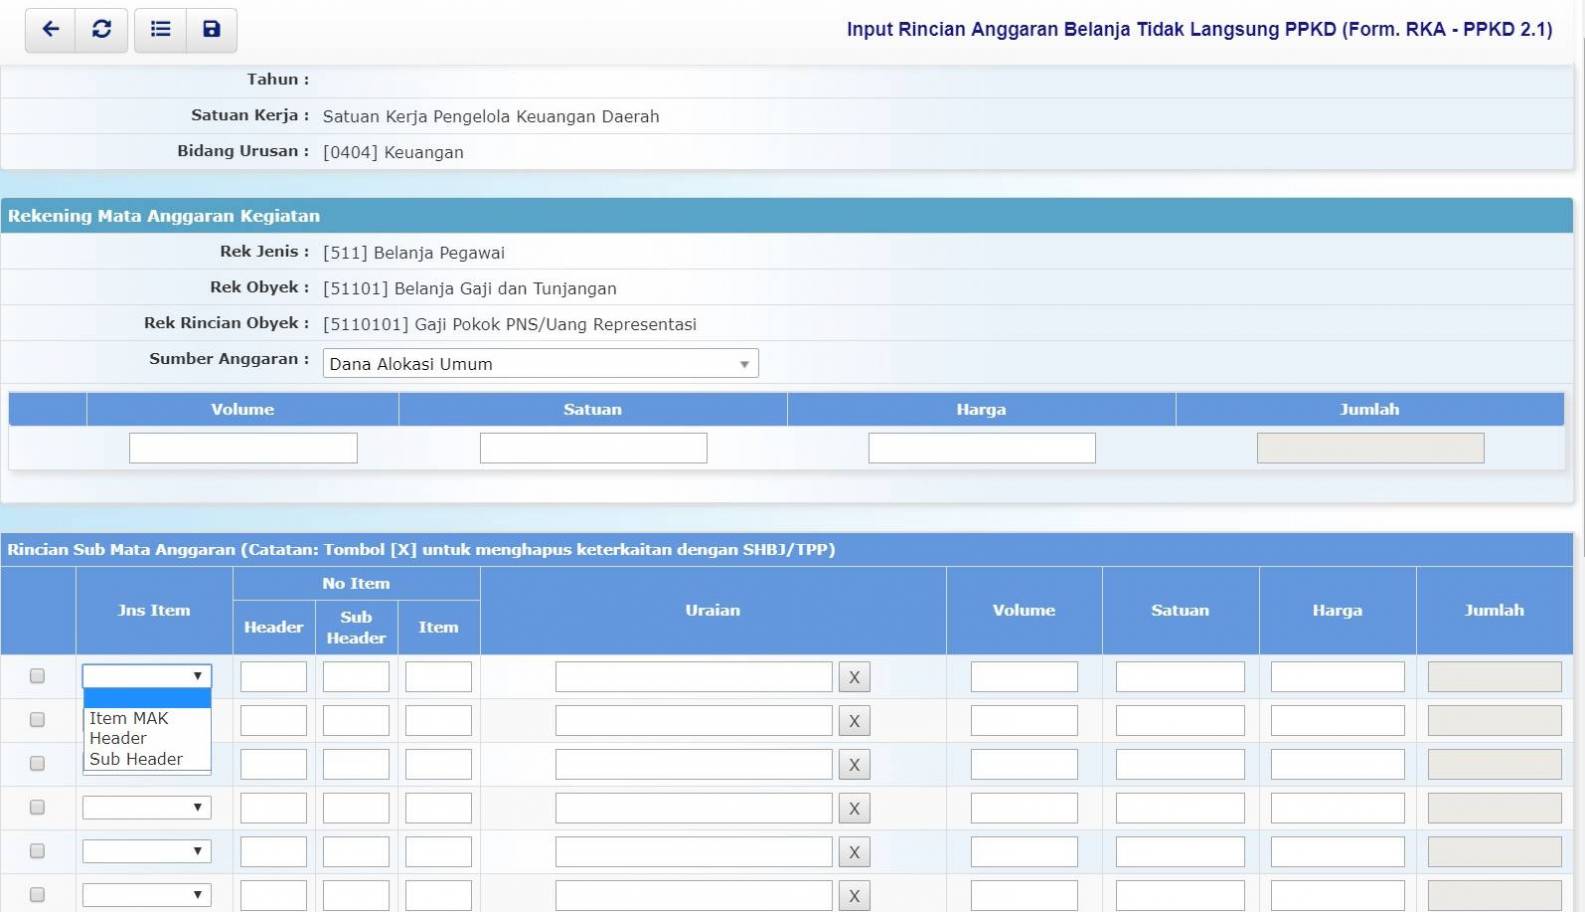Tick the sixth row checkbox
The height and width of the screenshot is (912, 1585).
click(x=37, y=895)
